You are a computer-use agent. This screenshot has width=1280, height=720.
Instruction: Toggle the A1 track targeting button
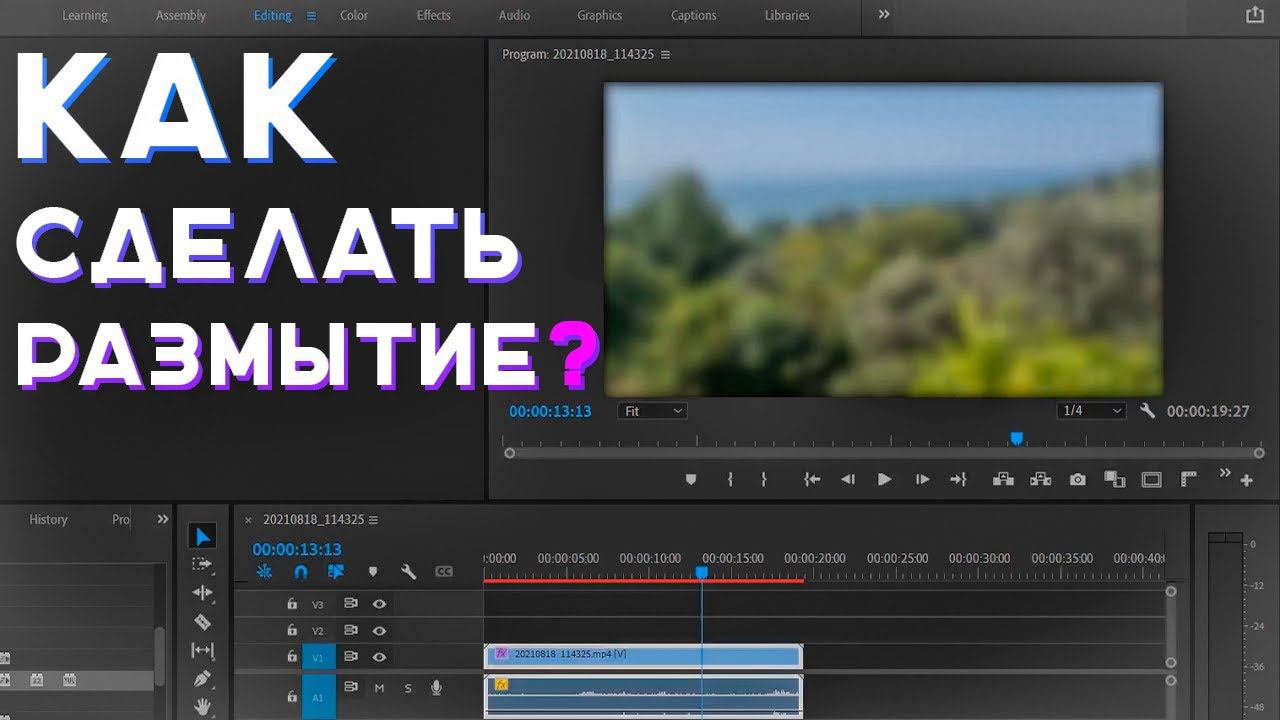(x=319, y=696)
